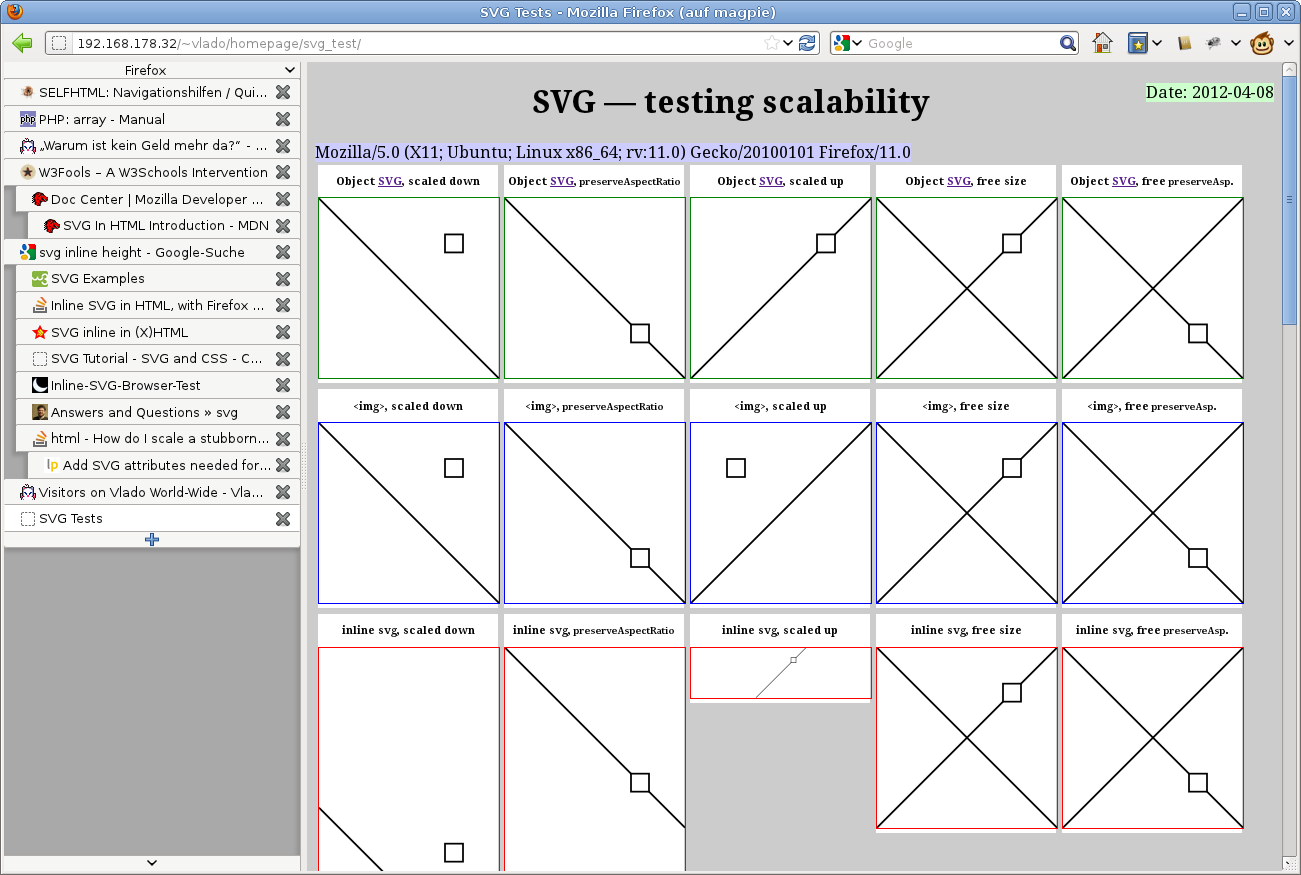1301x875 pixels.
Task: Click the Google search engine icon
Action: coord(842,43)
